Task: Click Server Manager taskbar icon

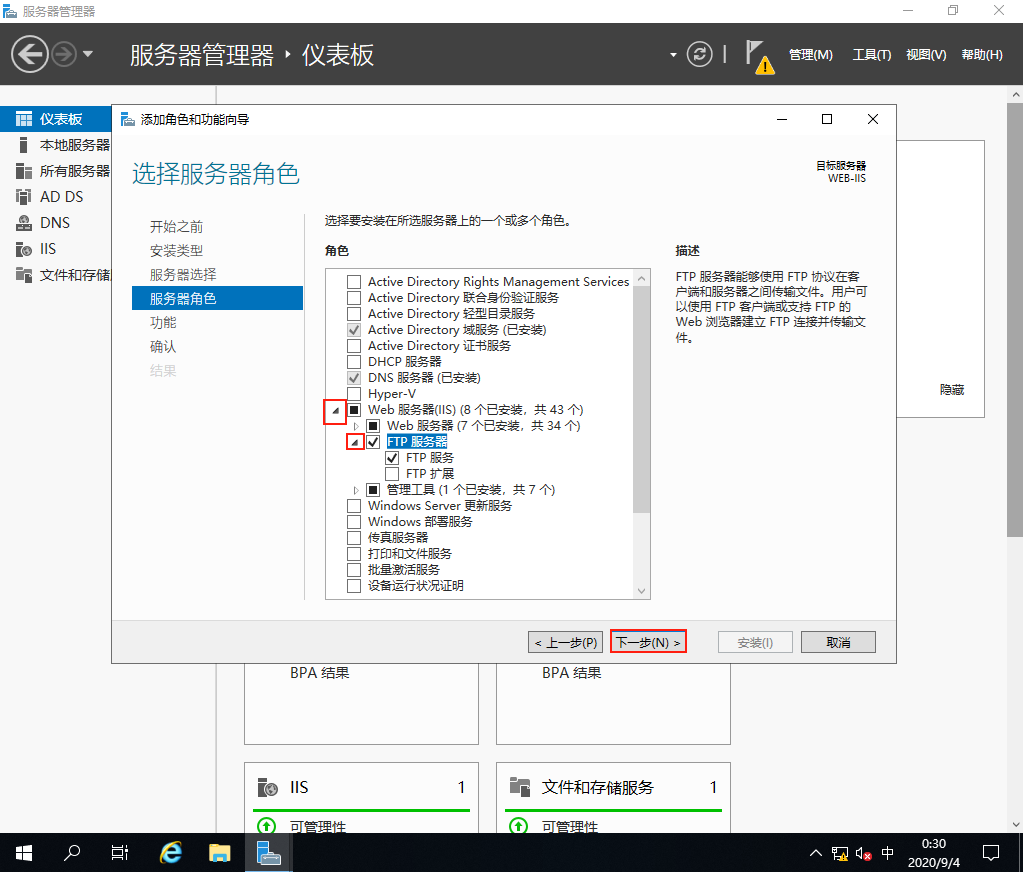Action: [x=268, y=852]
